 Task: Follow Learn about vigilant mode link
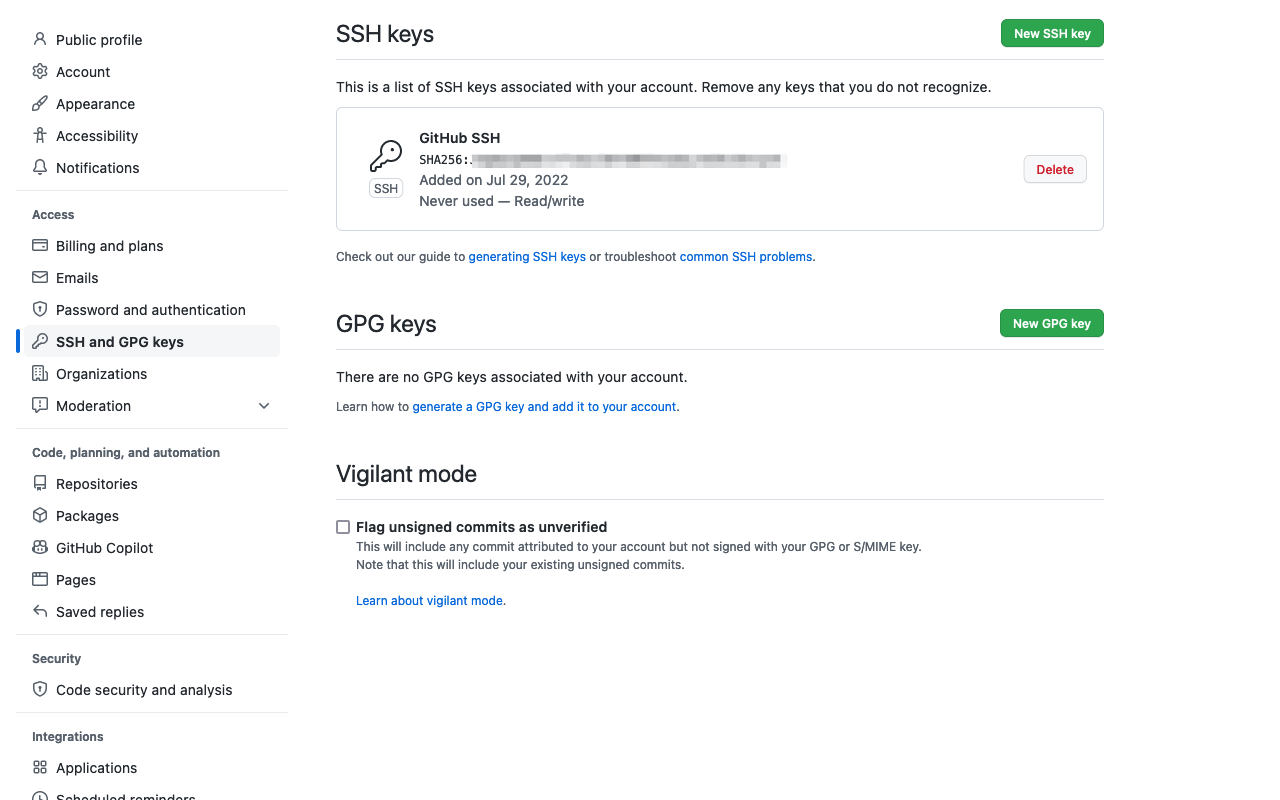coord(430,601)
